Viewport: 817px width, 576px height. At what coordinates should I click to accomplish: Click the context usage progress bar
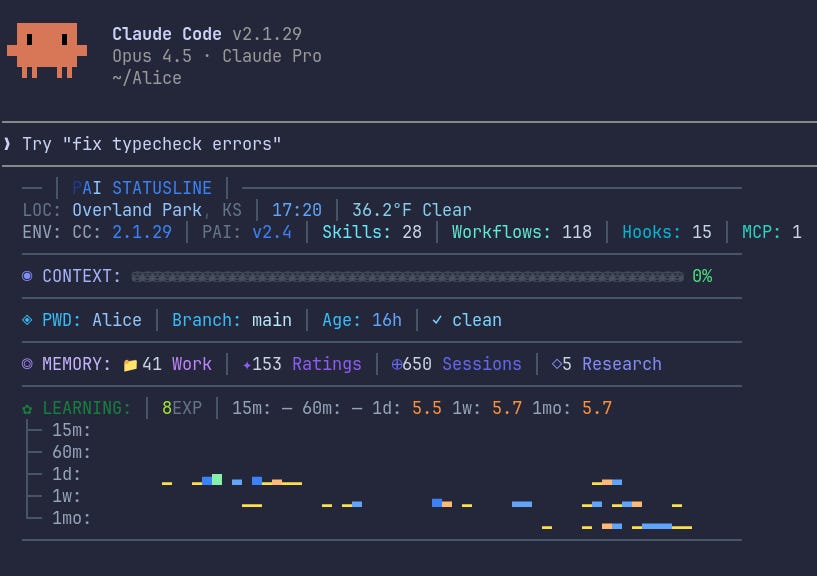(407, 276)
